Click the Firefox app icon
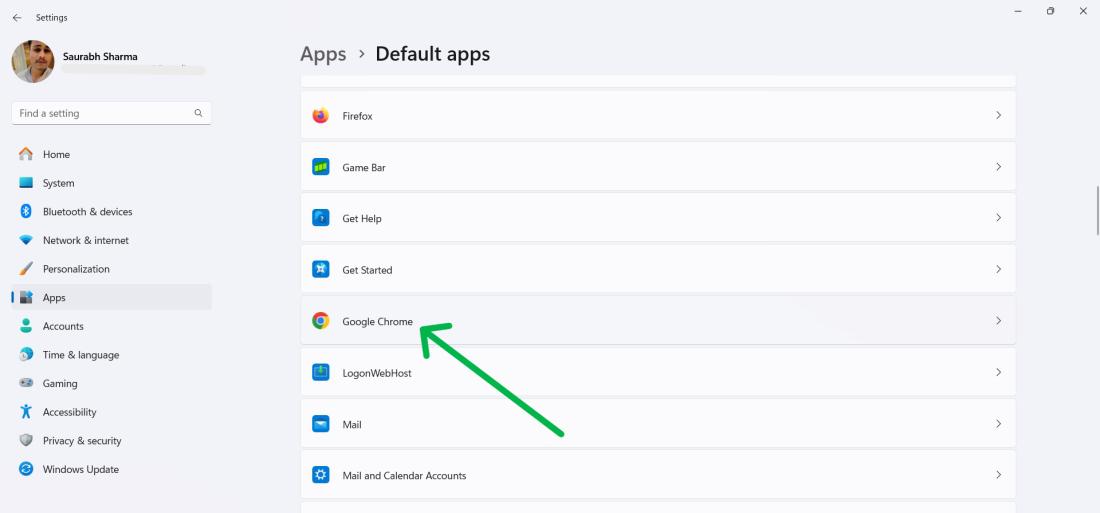 click(321, 116)
